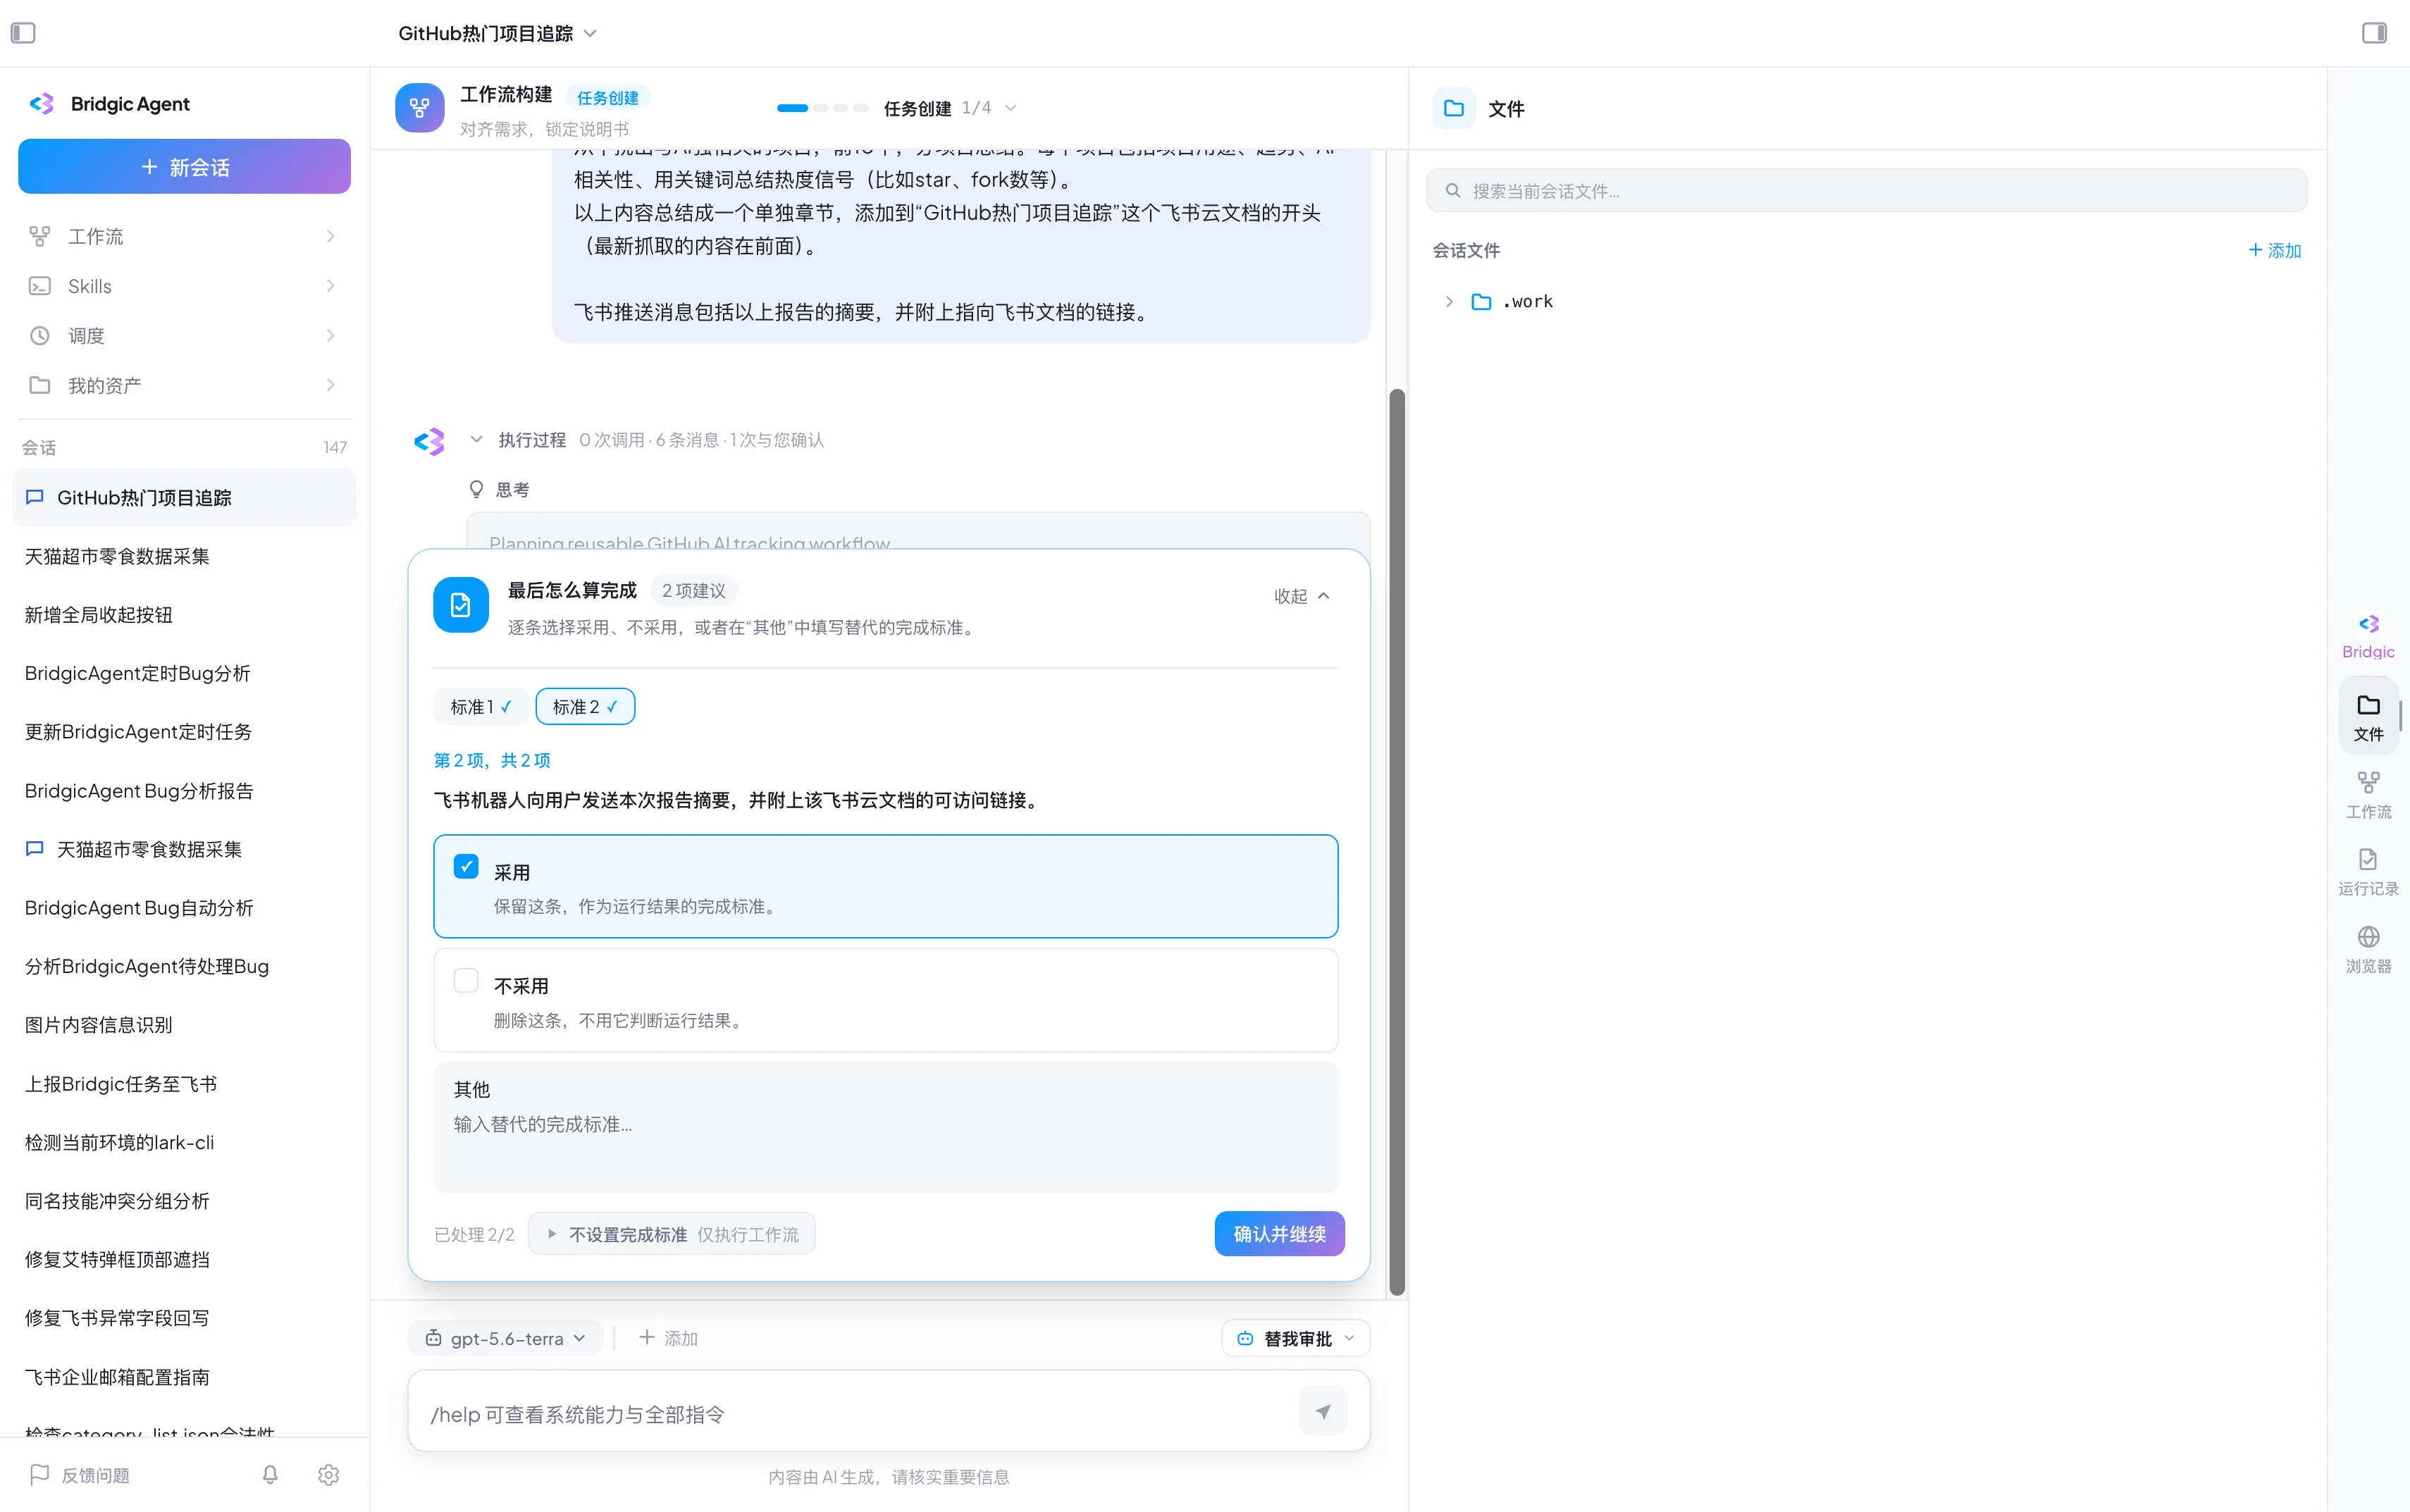Expand the 调度 sidebar arrow
Viewport: 2410px width, 1512px height.
click(x=330, y=336)
